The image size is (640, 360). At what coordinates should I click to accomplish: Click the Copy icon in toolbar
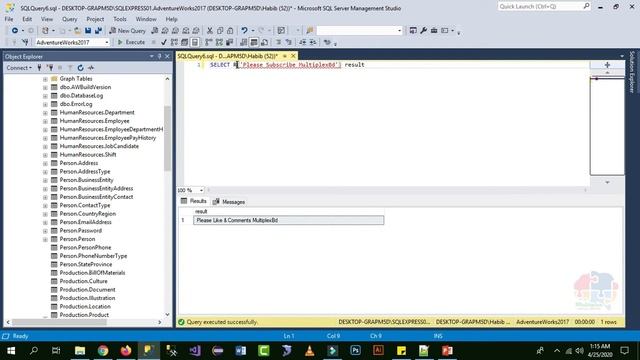(x=220, y=31)
